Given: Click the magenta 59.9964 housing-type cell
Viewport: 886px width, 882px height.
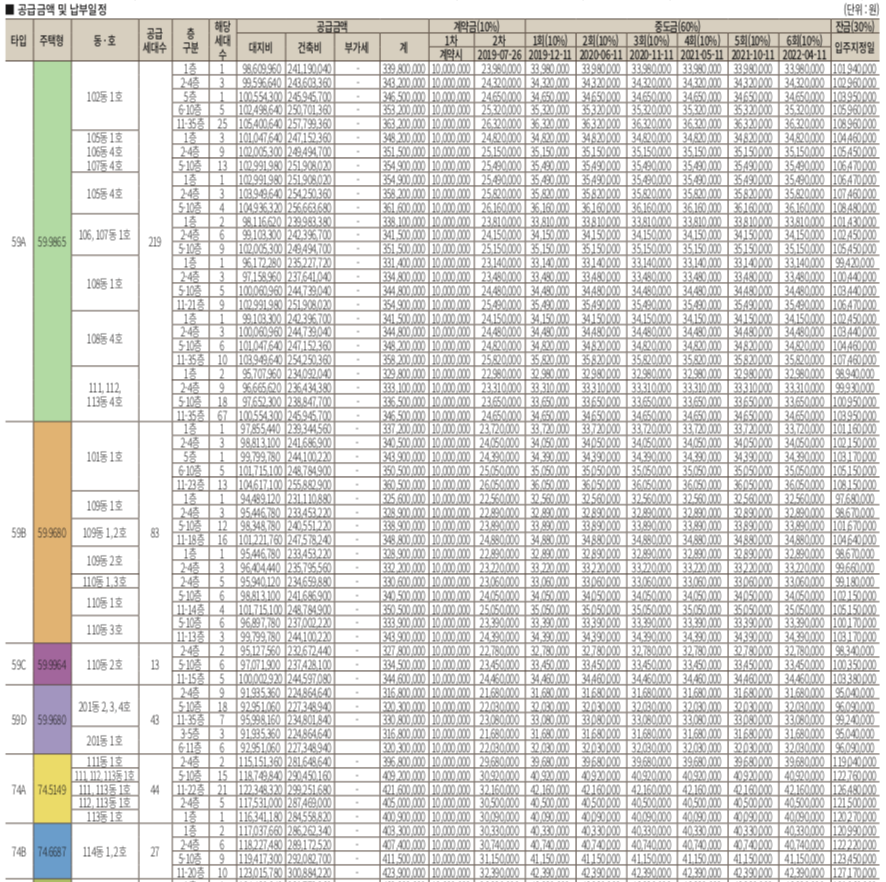Looking at the screenshot, I should click(x=52, y=664).
